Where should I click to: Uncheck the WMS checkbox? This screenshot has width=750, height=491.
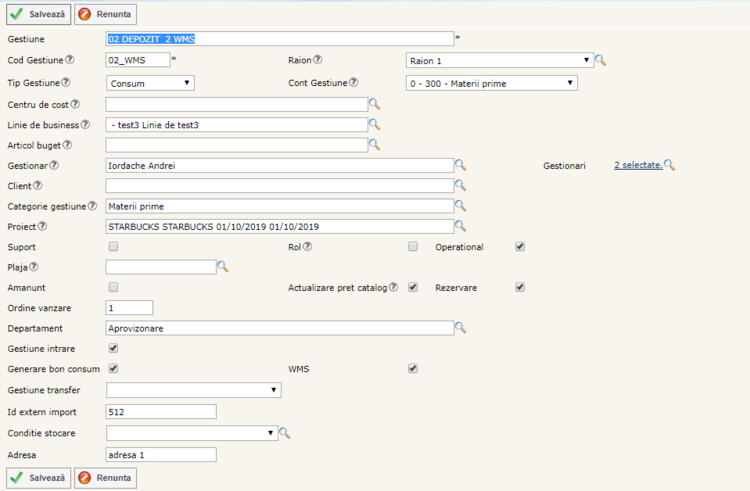coord(413,369)
